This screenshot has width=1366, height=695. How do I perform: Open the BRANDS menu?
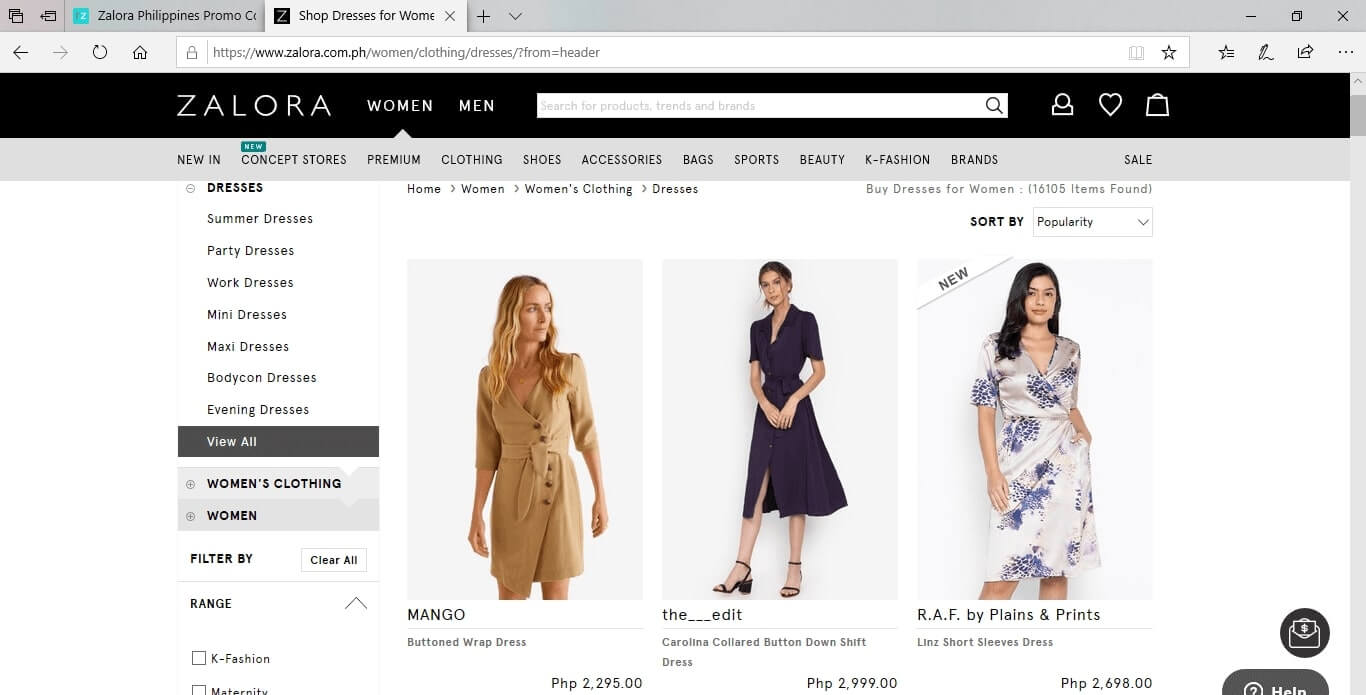(975, 159)
